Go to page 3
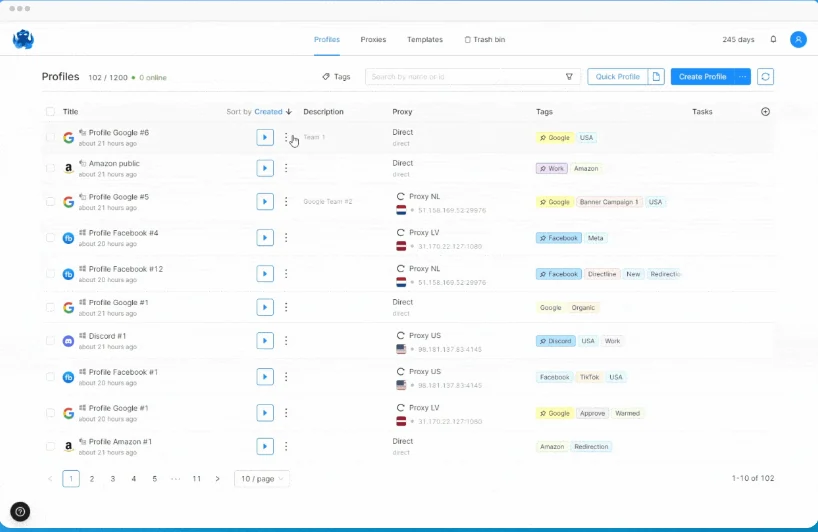Viewport: 818px width, 532px height. [x=113, y=479]
